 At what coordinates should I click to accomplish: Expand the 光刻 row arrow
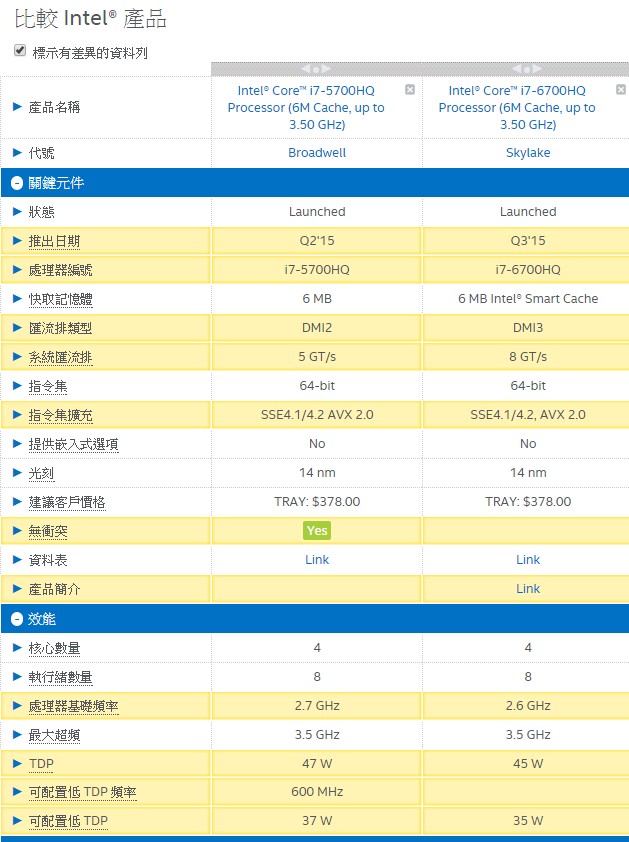pos(17,473)
